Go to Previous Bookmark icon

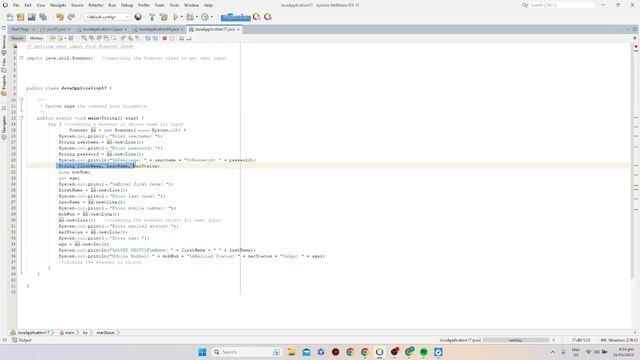point(123,38)
